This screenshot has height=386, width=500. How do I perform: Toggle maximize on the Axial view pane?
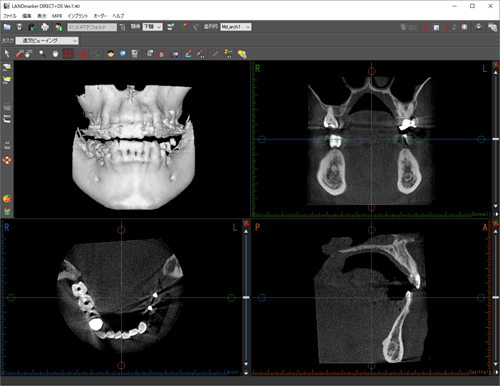coord(246,222)
